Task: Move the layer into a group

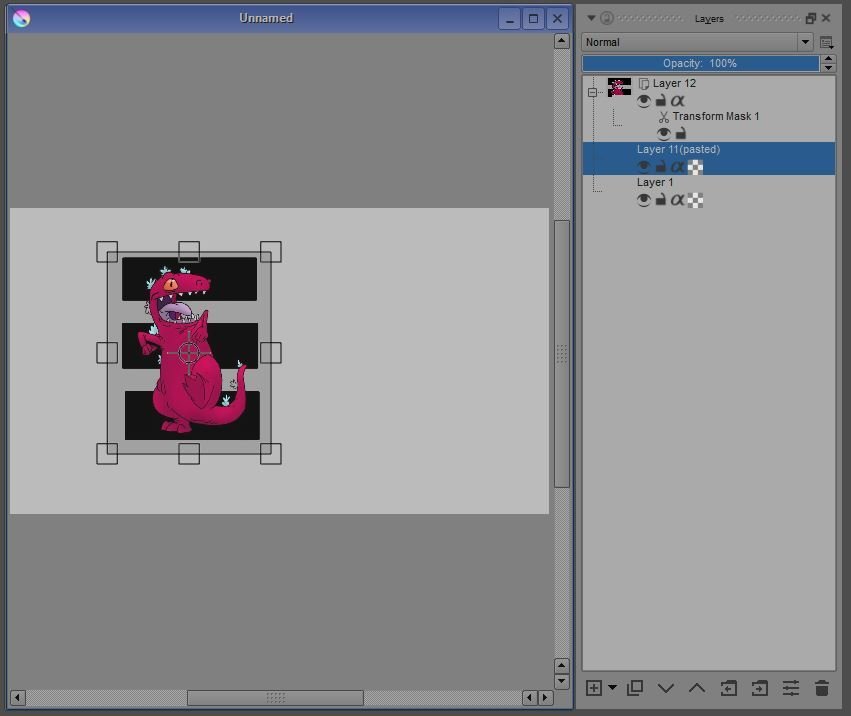Action: click(x=760, y=688)
